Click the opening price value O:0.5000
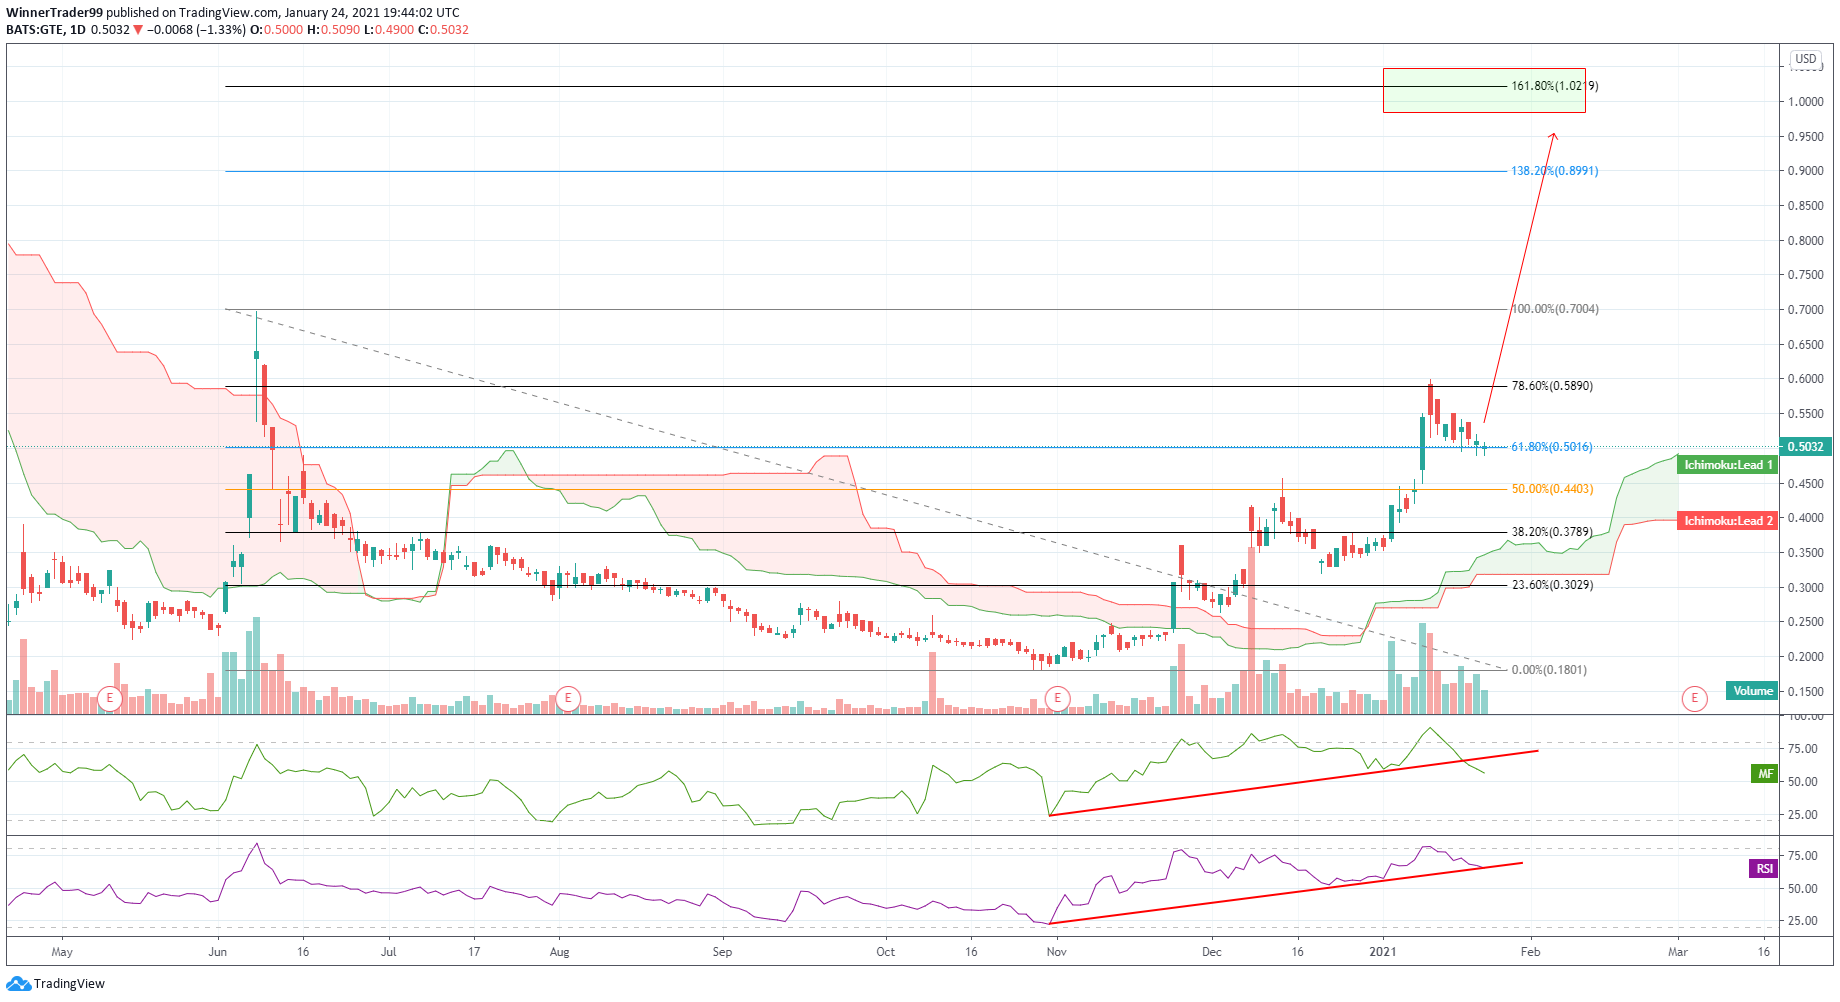The width and height of the screenshot is (1840, 1002). click(276, 30)
